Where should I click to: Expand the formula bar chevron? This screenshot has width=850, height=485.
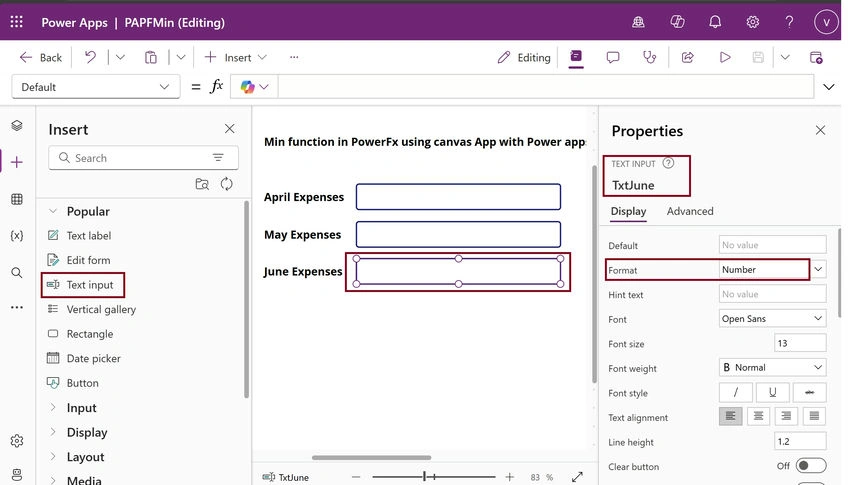click(829, 87)
